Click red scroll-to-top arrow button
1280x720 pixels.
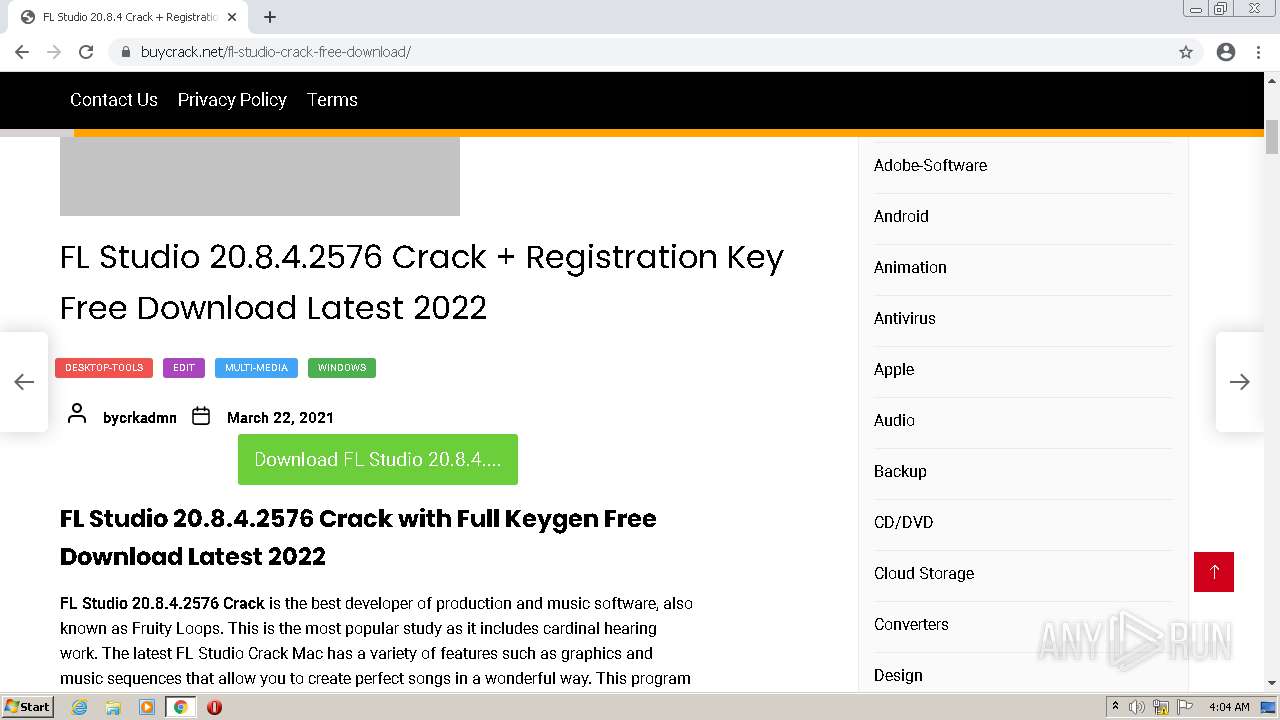pyautogui.click(x=1214, y=572)
